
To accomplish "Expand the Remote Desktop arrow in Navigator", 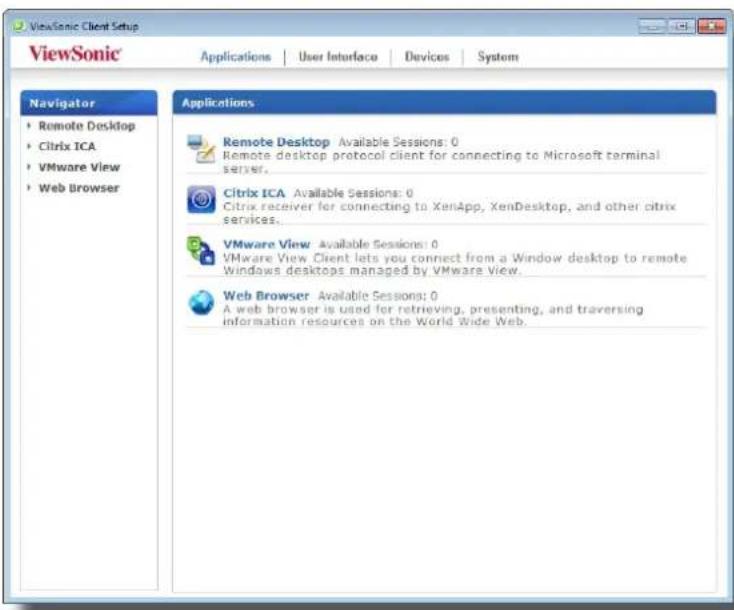I will click(29, 125).
